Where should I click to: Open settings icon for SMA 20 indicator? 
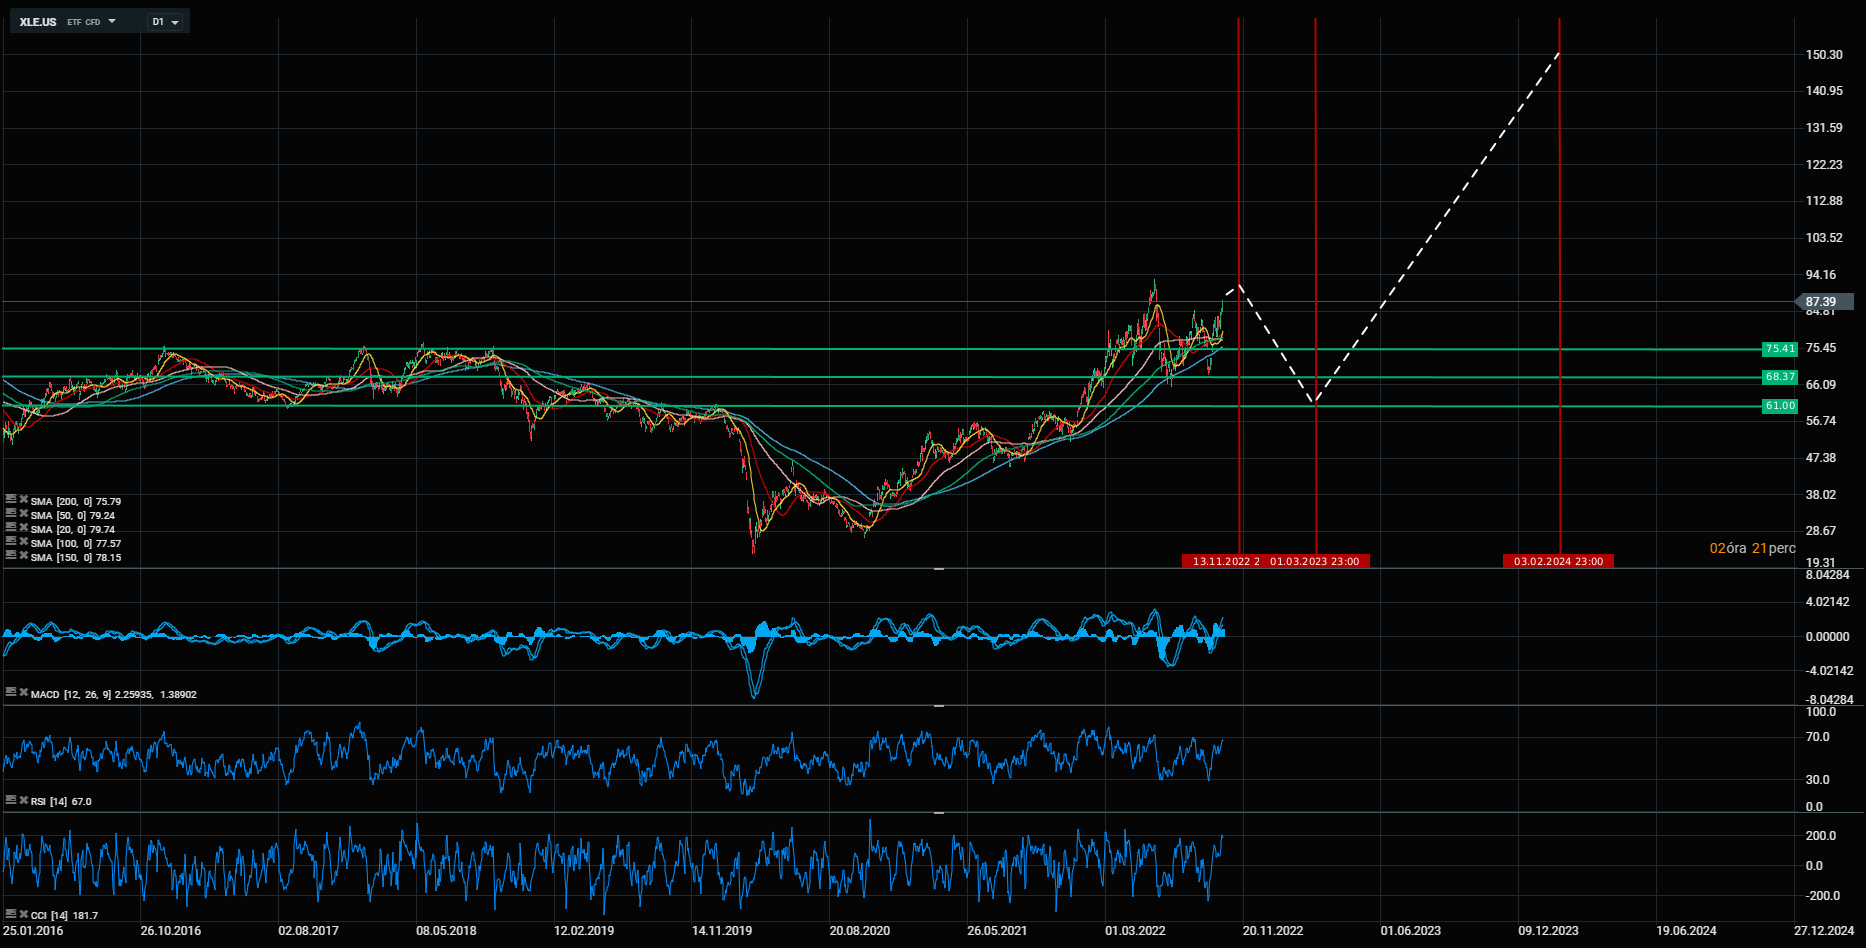click(11, 527)
